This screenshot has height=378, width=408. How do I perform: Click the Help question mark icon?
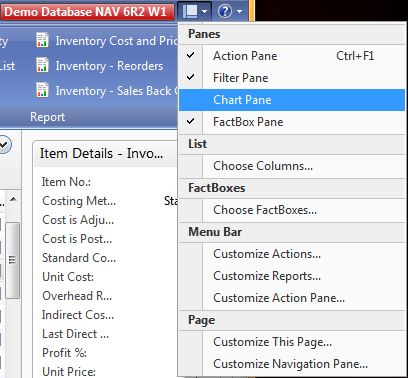coord(225,12)
